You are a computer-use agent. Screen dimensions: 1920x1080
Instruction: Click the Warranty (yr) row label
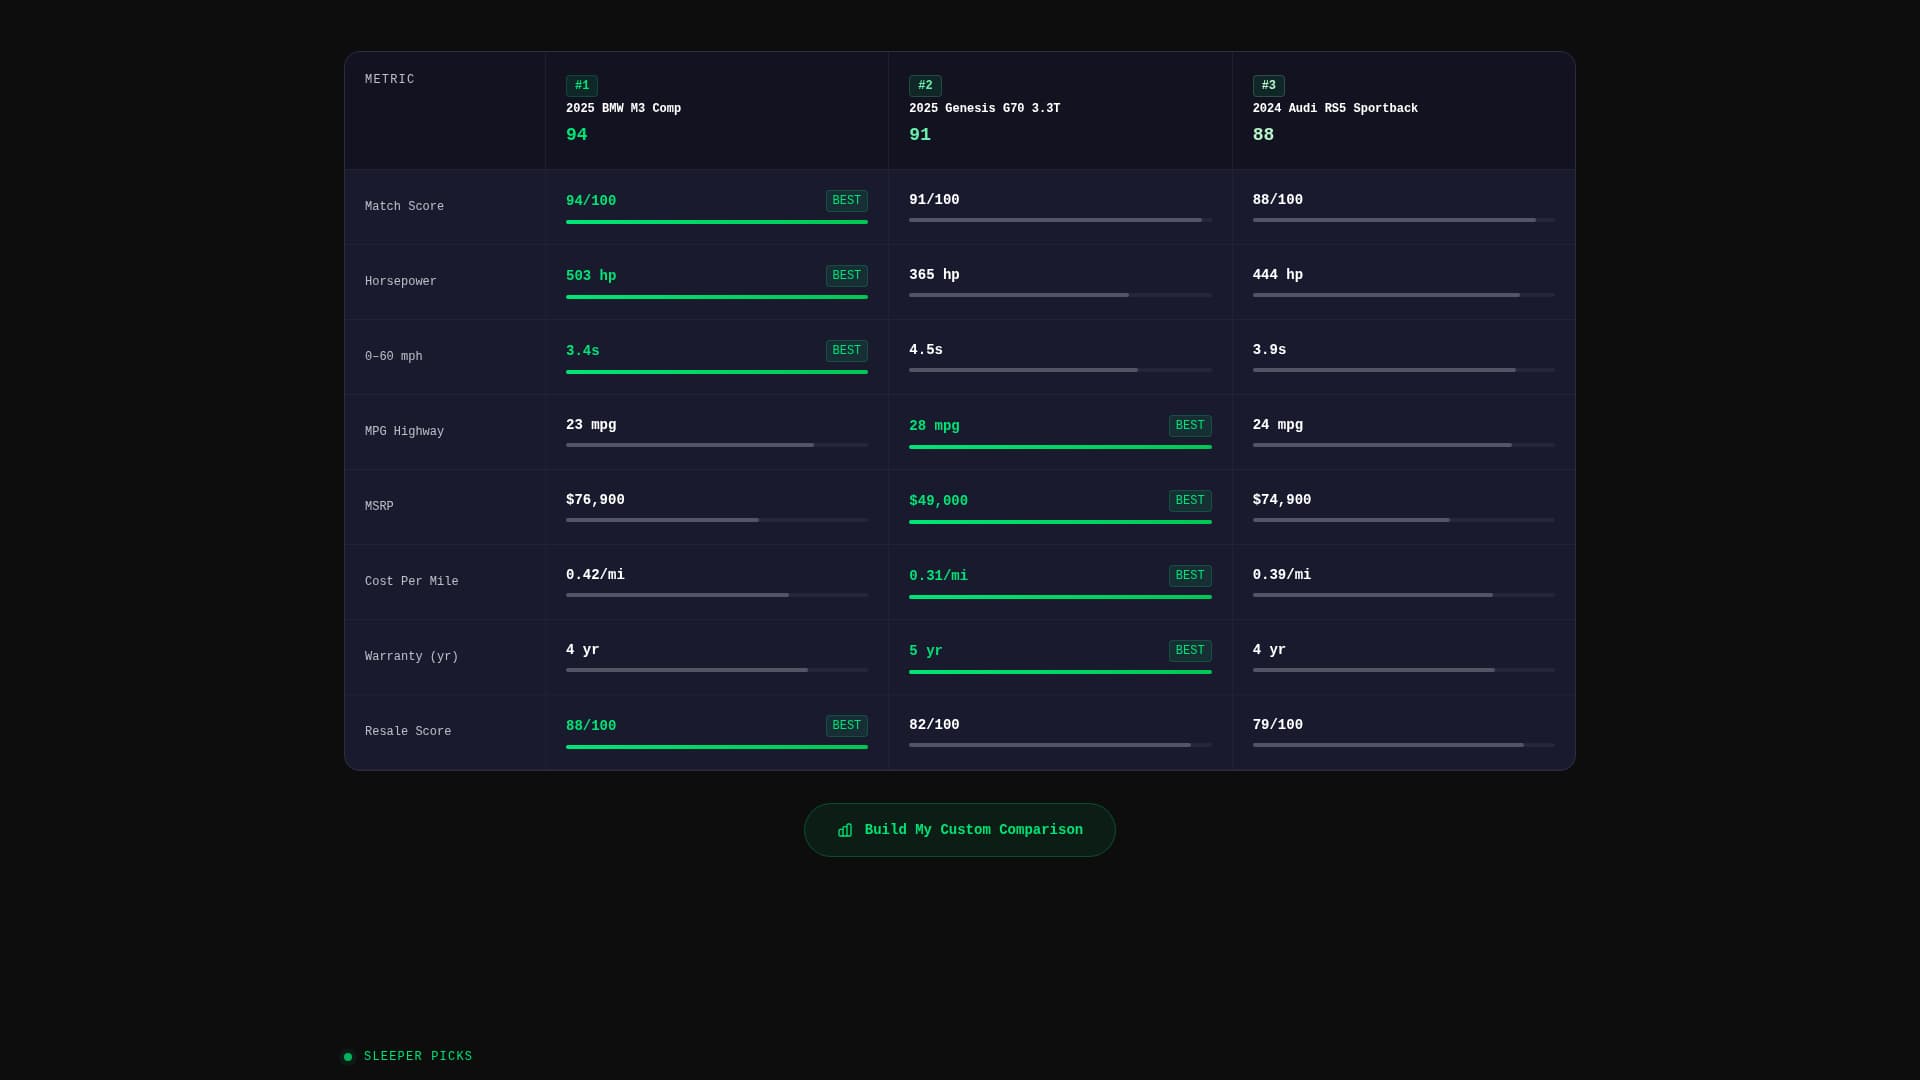click(411, 657)
